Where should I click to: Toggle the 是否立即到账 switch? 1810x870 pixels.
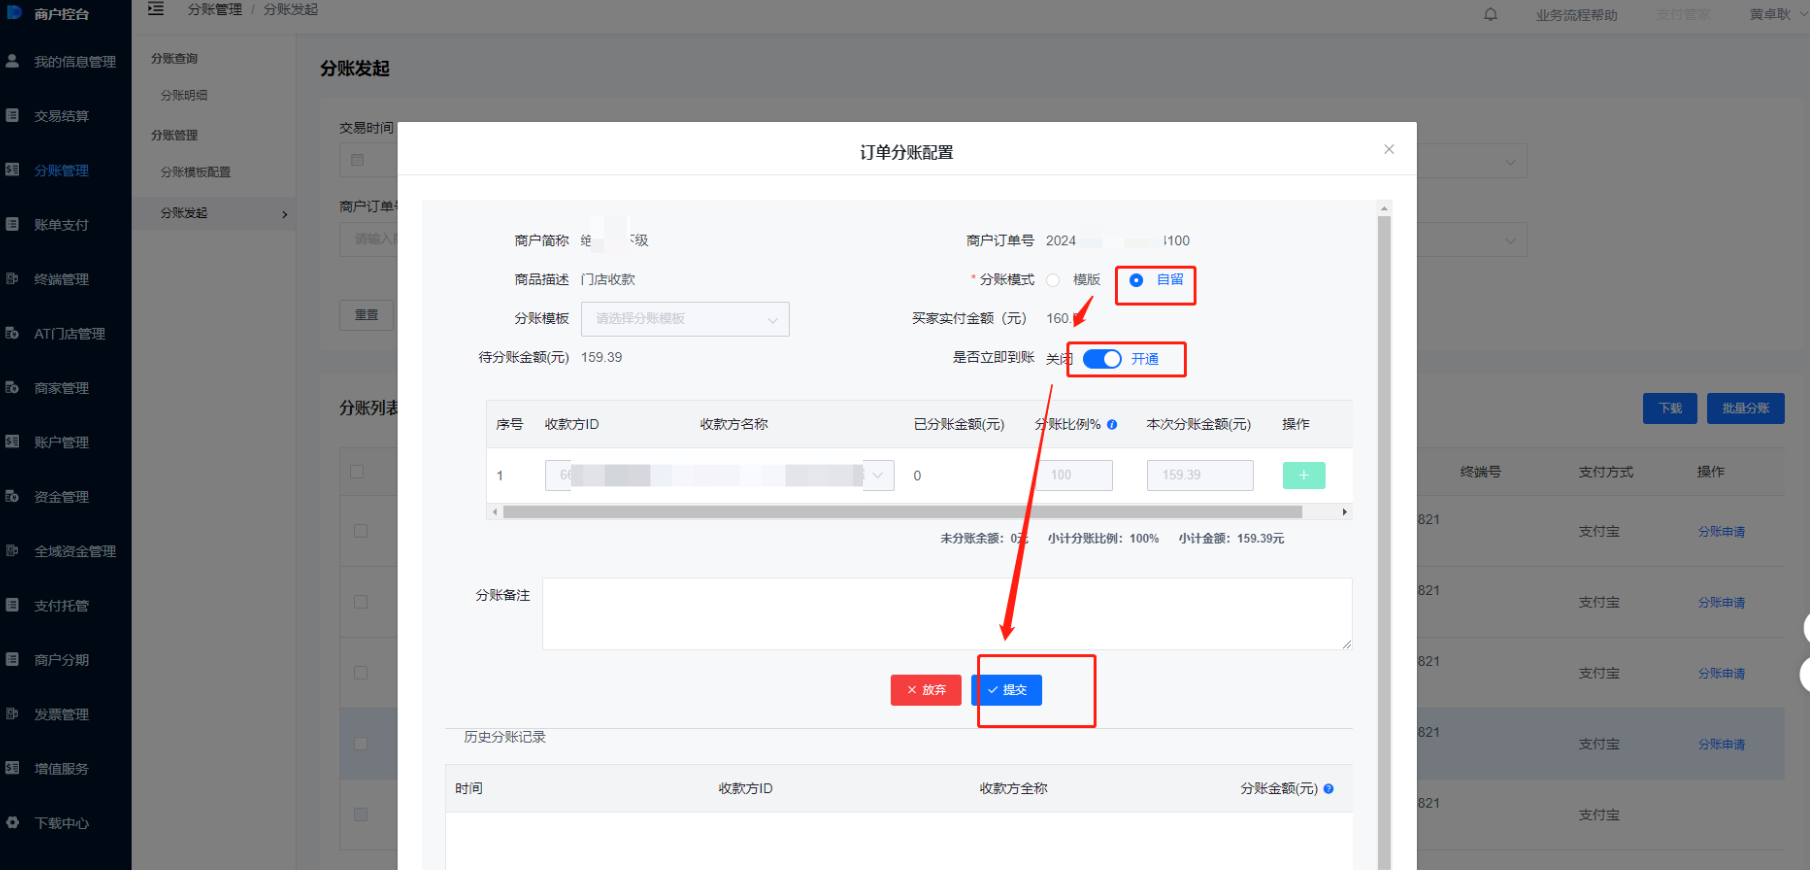(1102, 359)
